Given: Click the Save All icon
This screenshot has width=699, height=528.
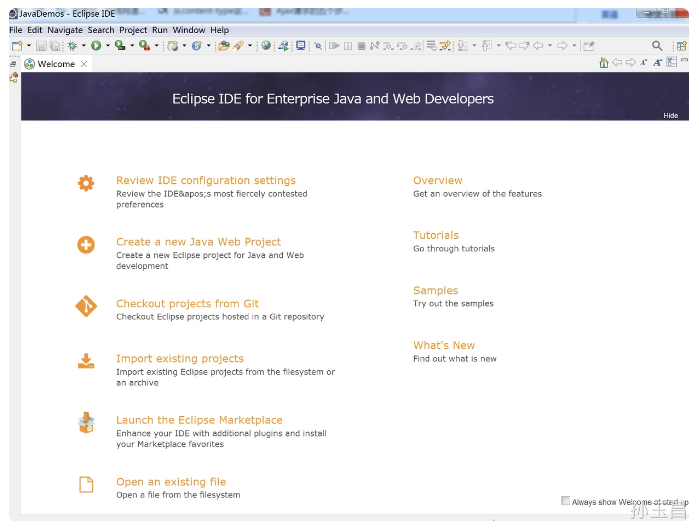Looking at the screenshot, I should click(x=55, y=45).
